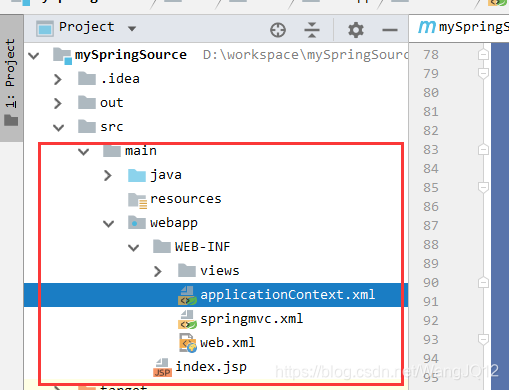
Task: Select web.xml file name
Action: click(x=227, y=343)
